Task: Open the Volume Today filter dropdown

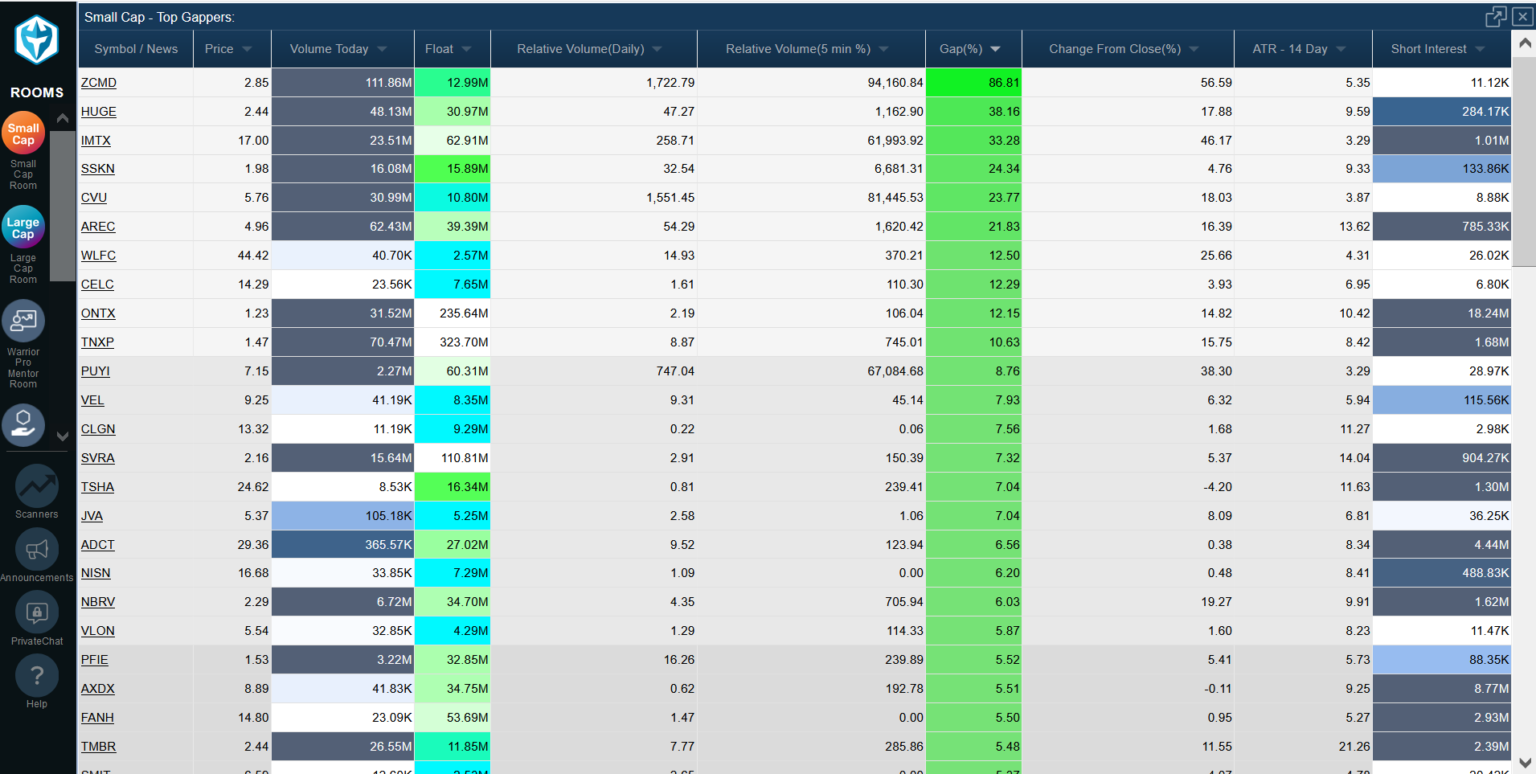Action: pyautogui.click(x=383, y=48)
